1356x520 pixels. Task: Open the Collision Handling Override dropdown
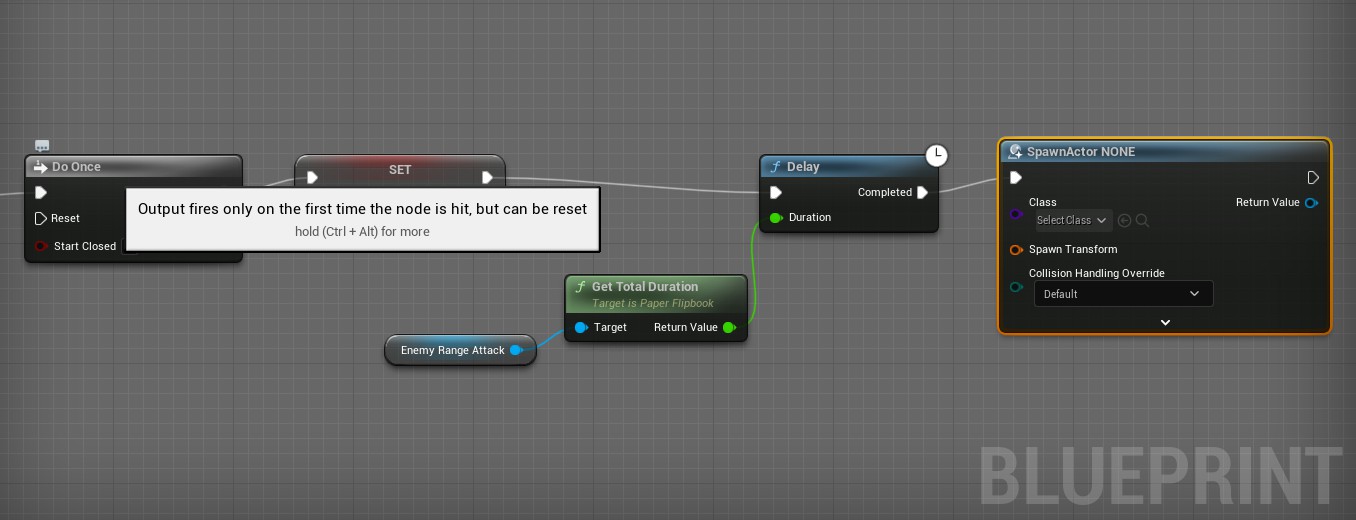click(x=1122, y=294)
